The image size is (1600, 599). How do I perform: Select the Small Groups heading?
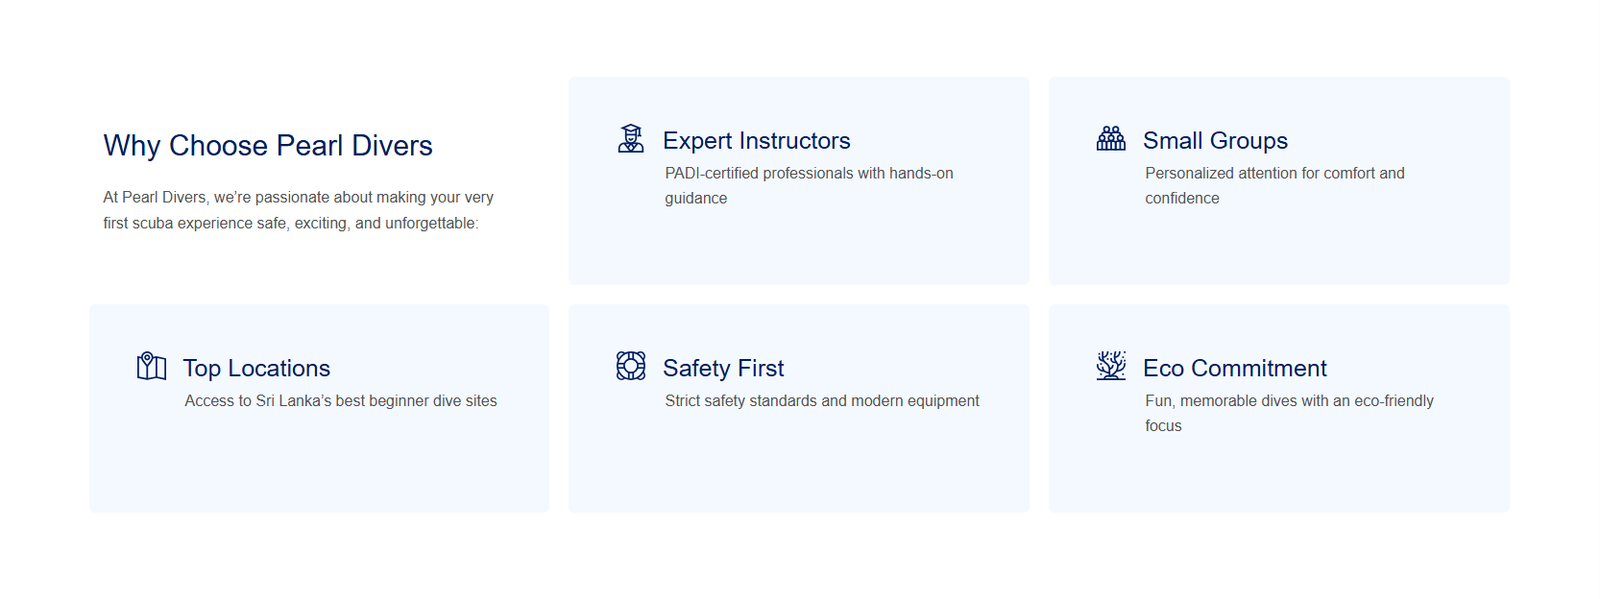[1215, 141]
